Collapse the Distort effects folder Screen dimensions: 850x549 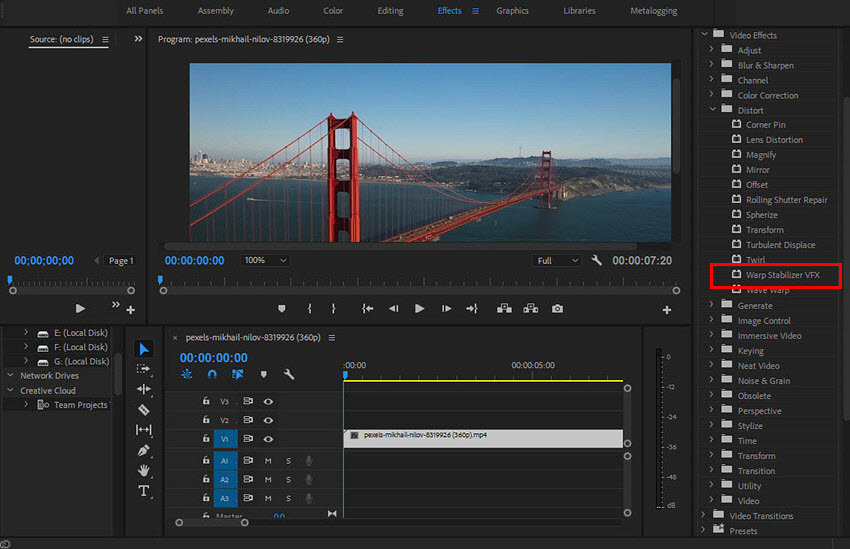coord(712,109)
